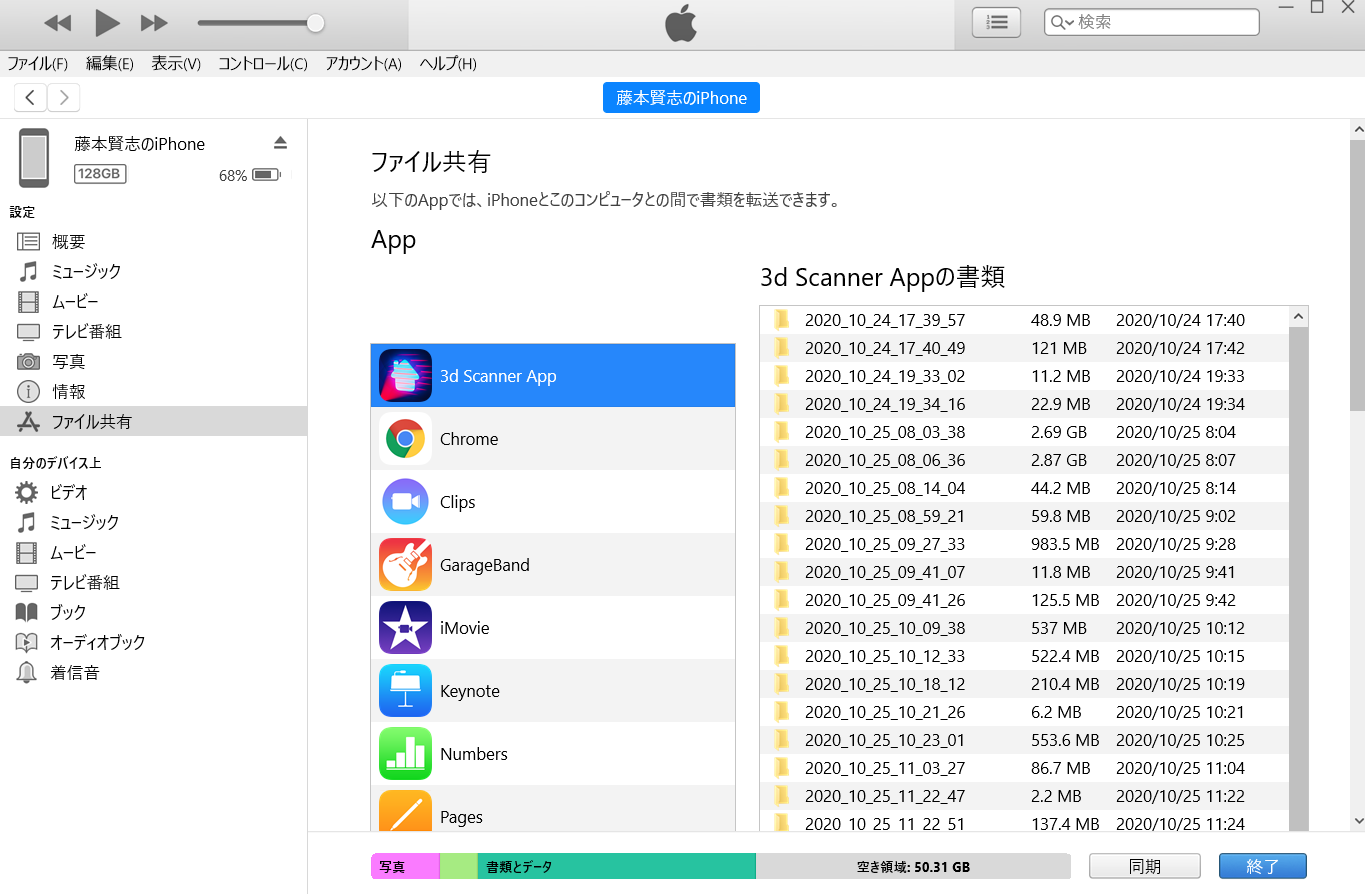Click the iPhone device icon in sidebar
This screenshot has width=1365, height=894.
[x=34, y=158]
